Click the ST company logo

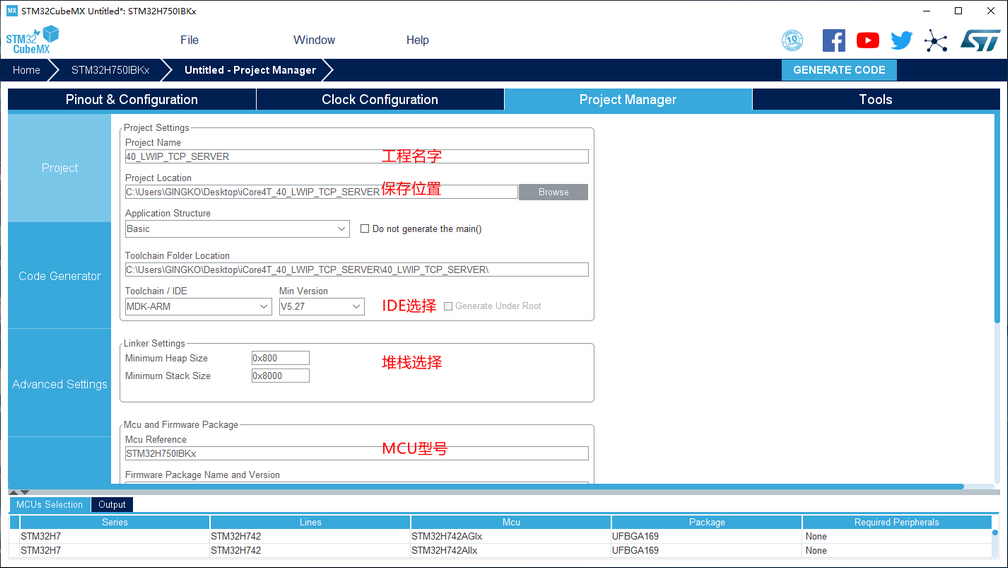tap(979, 40)
